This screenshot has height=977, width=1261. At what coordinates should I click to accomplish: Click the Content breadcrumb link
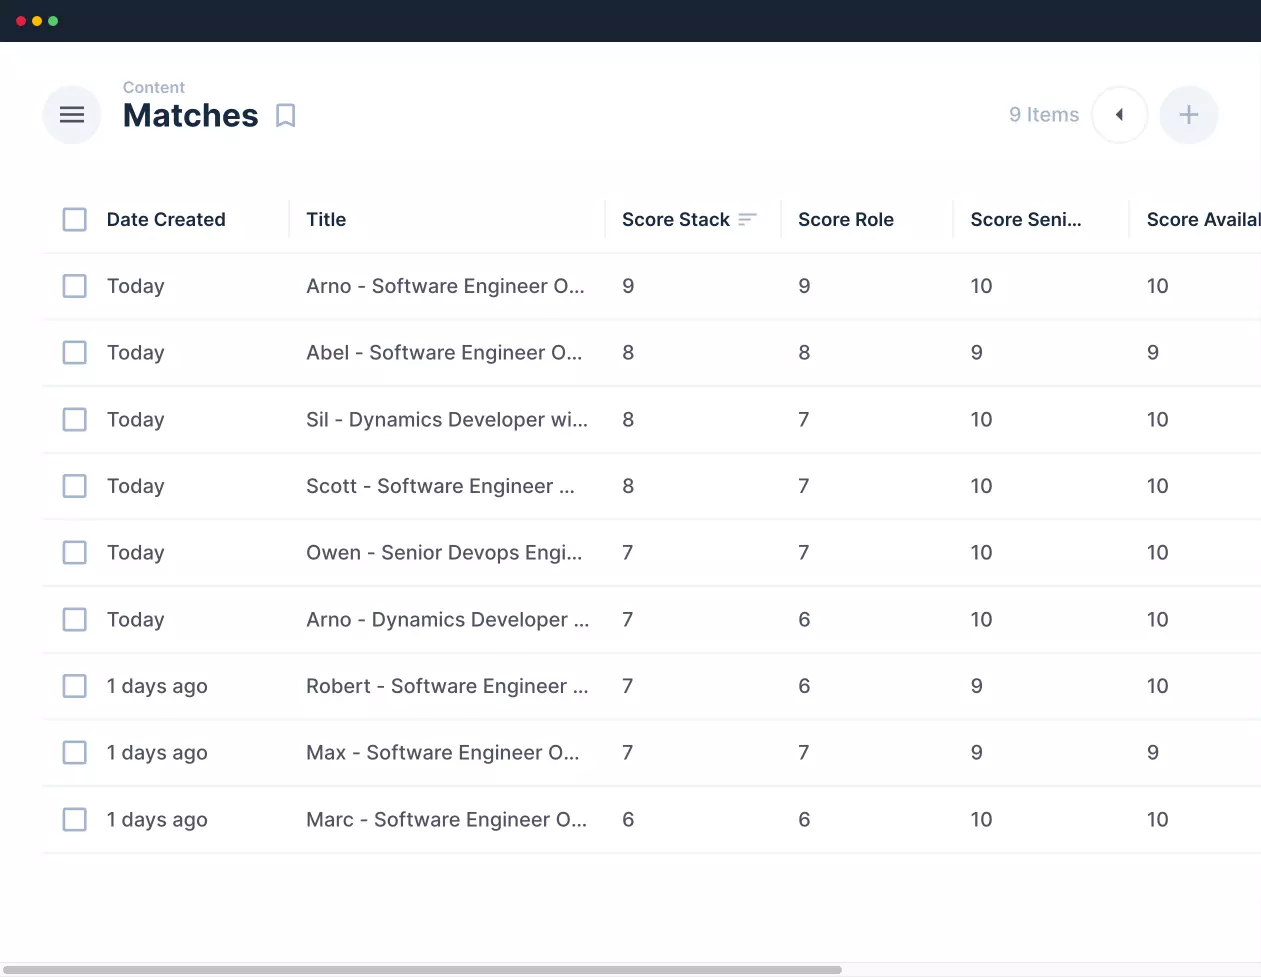point(153,88)
